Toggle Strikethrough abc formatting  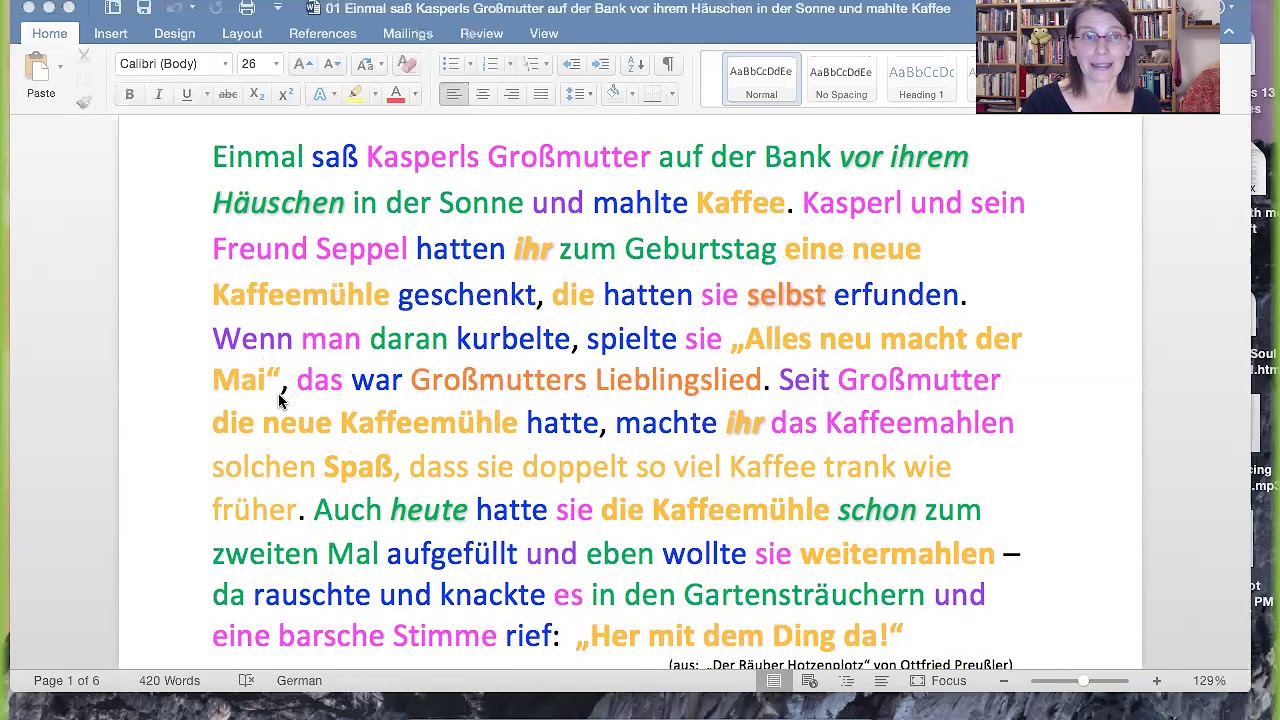(x=228, y=94)
